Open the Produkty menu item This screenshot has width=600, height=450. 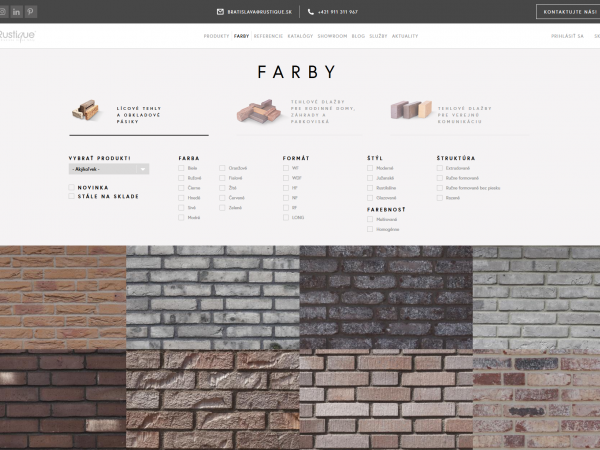tap(216, 35)
